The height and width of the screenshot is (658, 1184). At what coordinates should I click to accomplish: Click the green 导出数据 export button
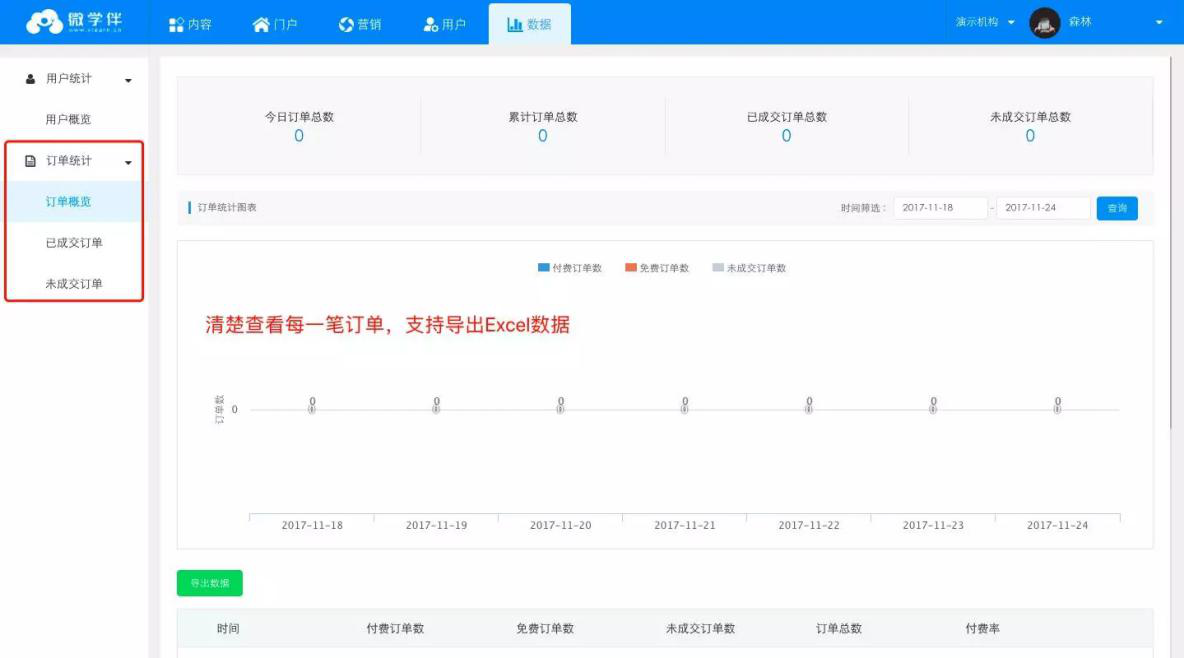click(x=209, y=583)
